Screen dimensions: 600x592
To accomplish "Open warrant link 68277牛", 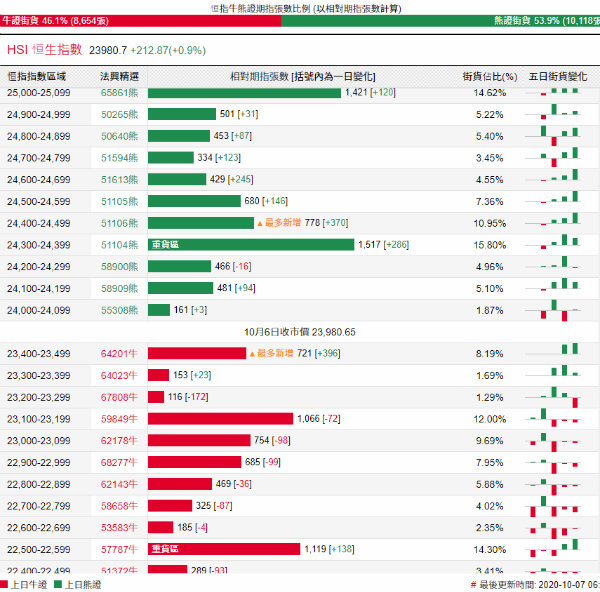I will pyautogui.click(x=119, y=463).
